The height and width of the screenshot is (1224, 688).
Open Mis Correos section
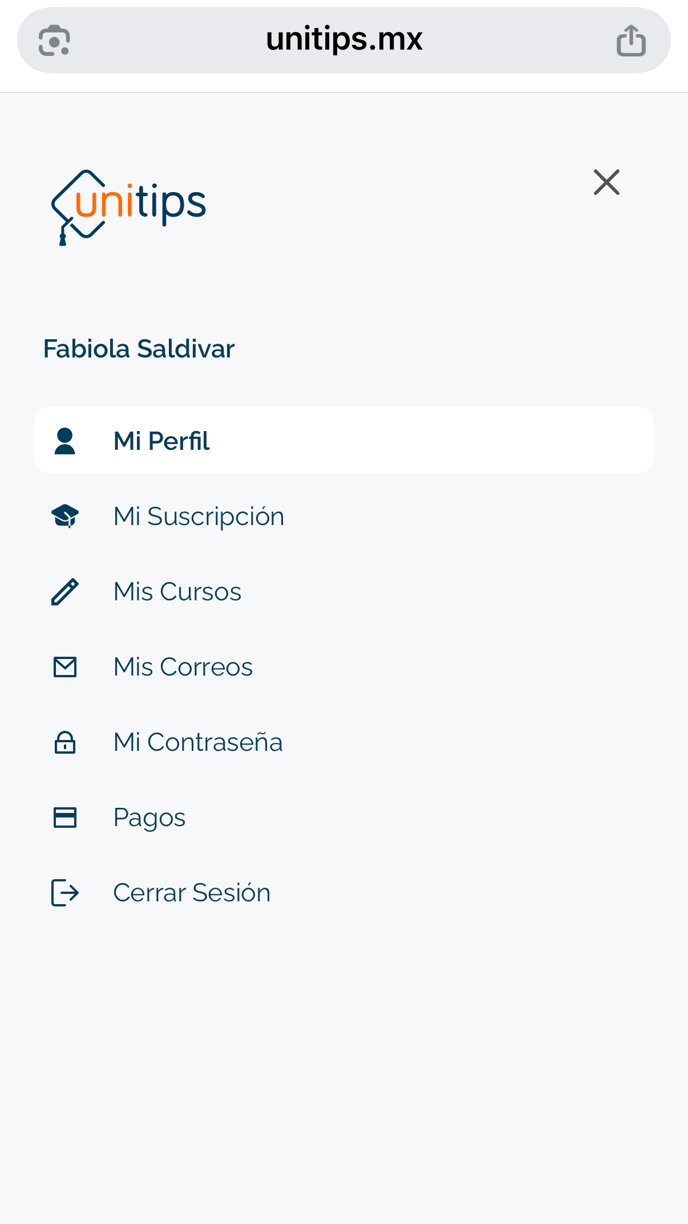pos(183,667)
